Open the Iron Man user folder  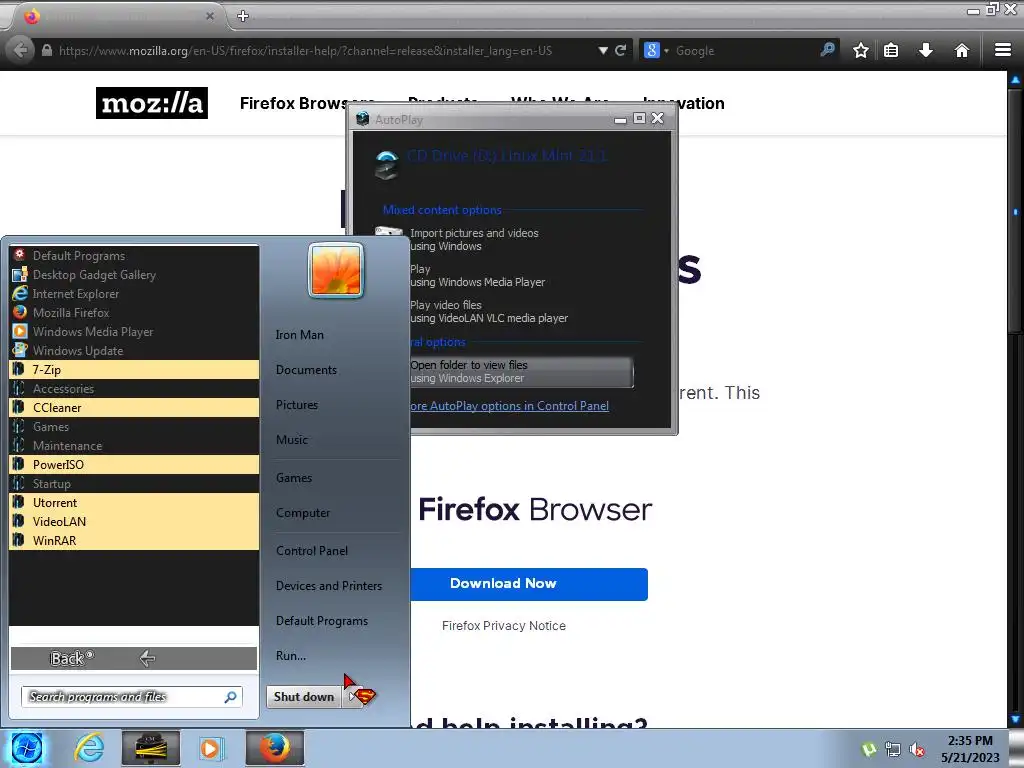click(300, 335)
